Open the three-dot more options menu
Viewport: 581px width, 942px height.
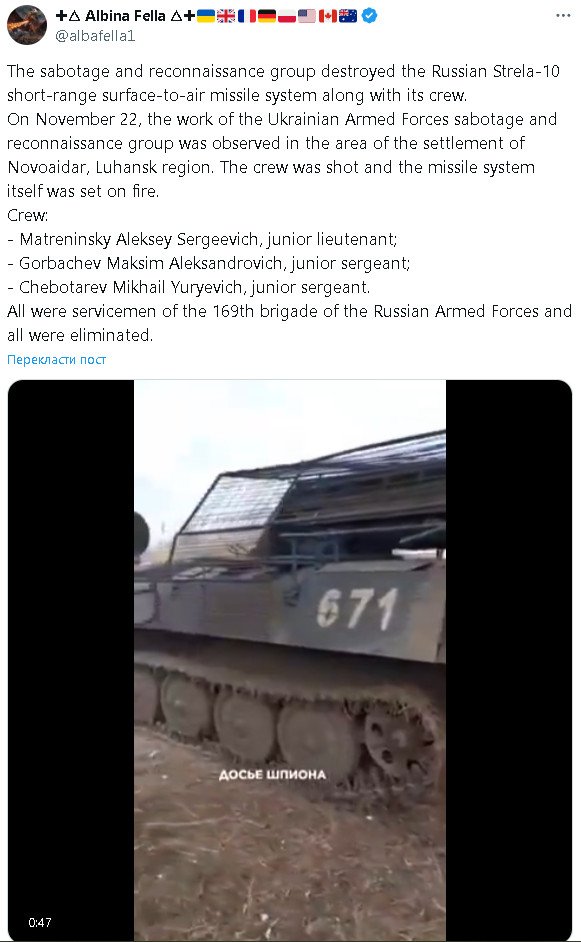(x=563, y=16)
